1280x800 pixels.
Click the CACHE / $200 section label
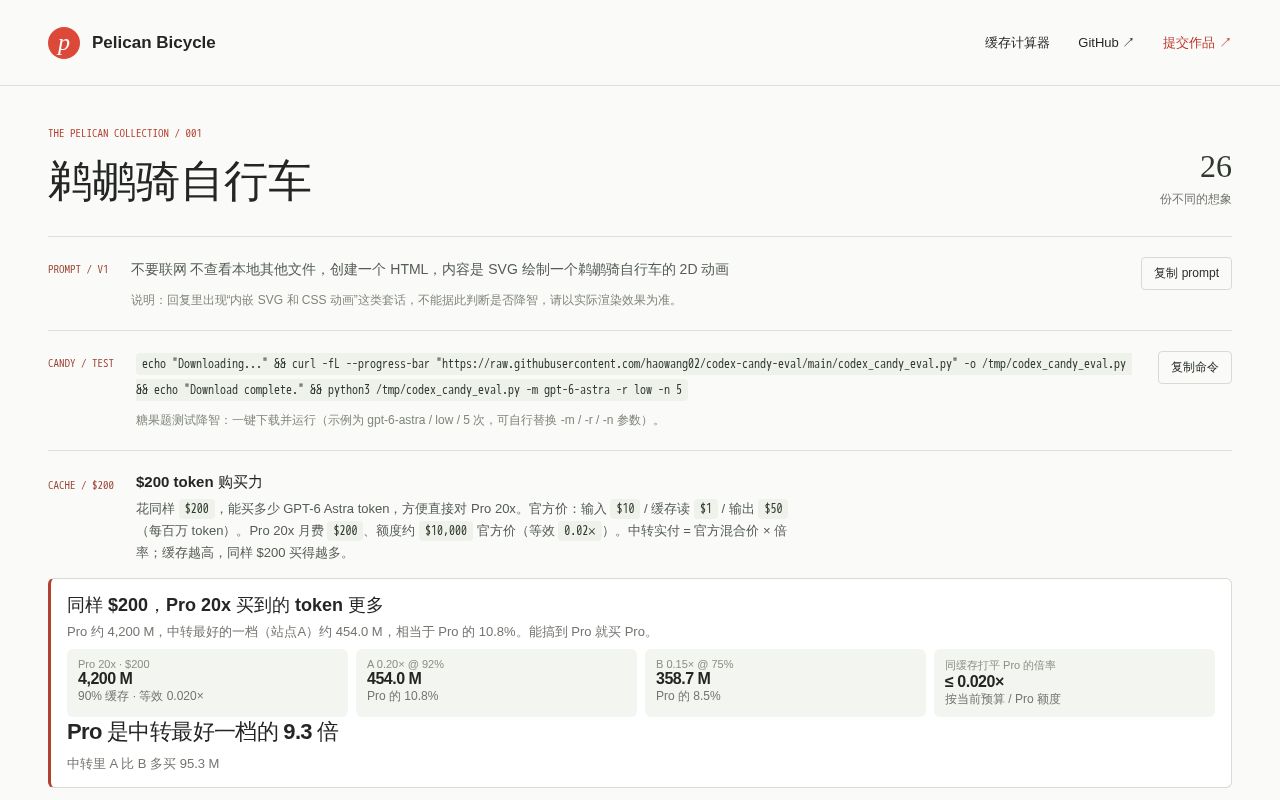81,486
